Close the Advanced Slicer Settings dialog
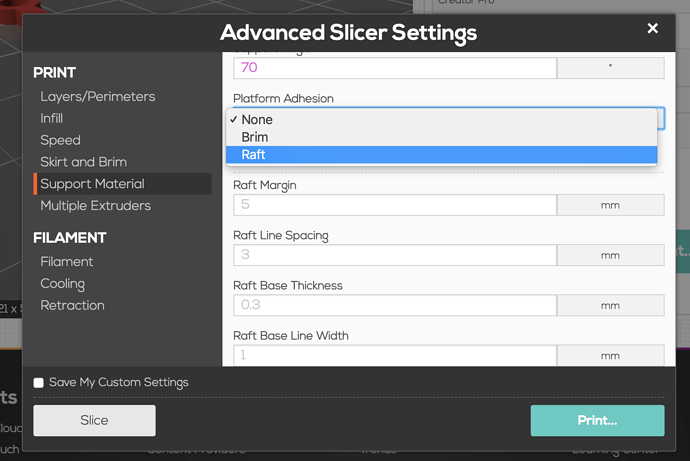690x461 pixels. pos(653,28)
